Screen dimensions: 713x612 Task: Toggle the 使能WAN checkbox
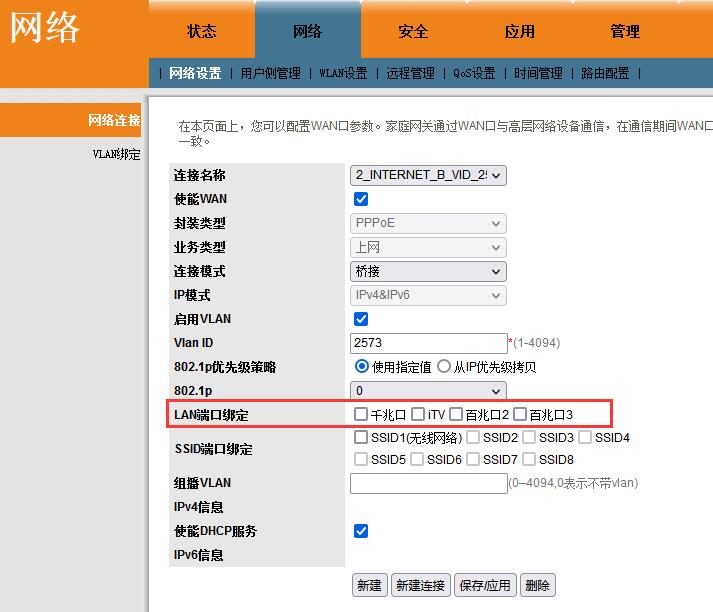point(361,199)
